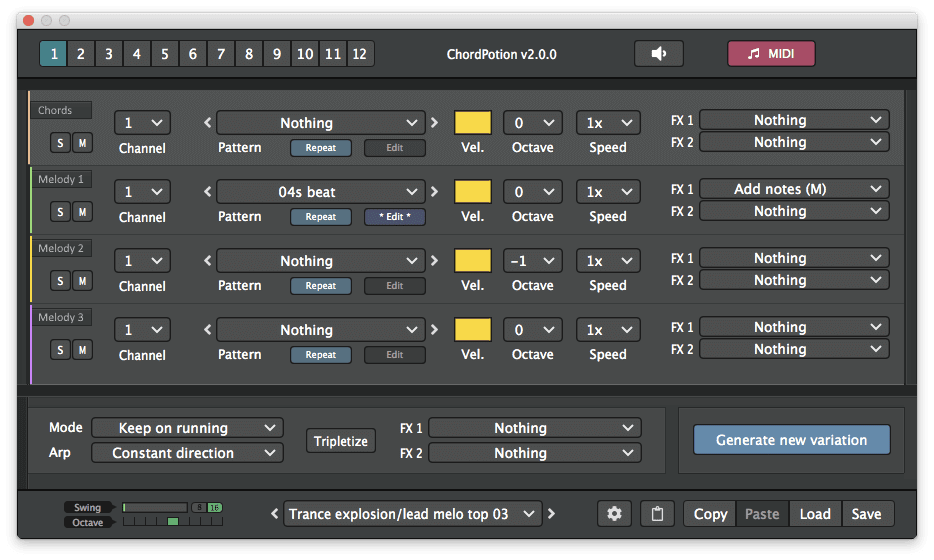Mute the Chords track
The image size is (934, 560).
(x=82, y=143)
